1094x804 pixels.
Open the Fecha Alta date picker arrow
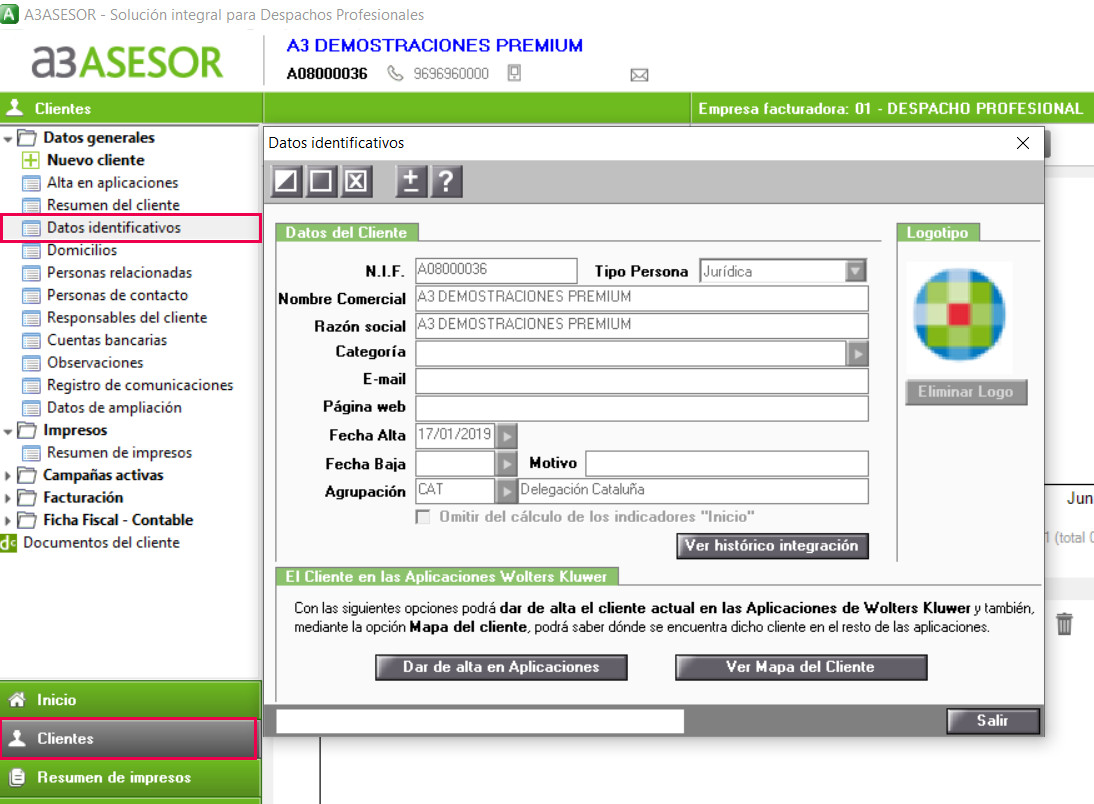pos(507,436)
